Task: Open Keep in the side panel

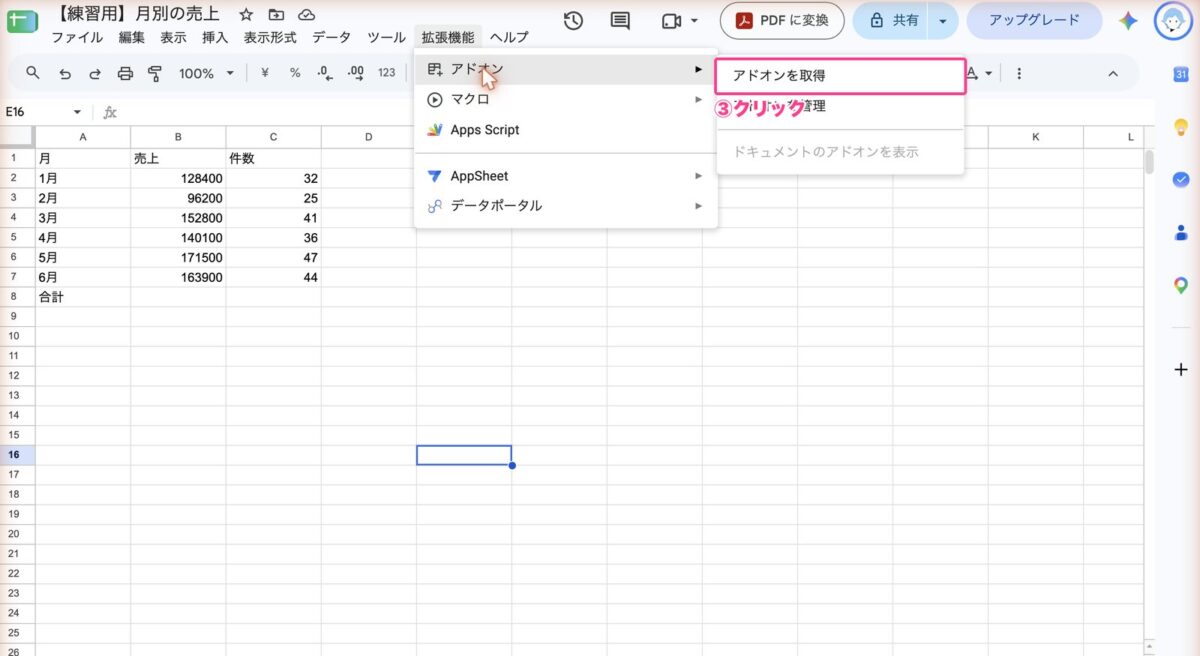Action: 1180,127
